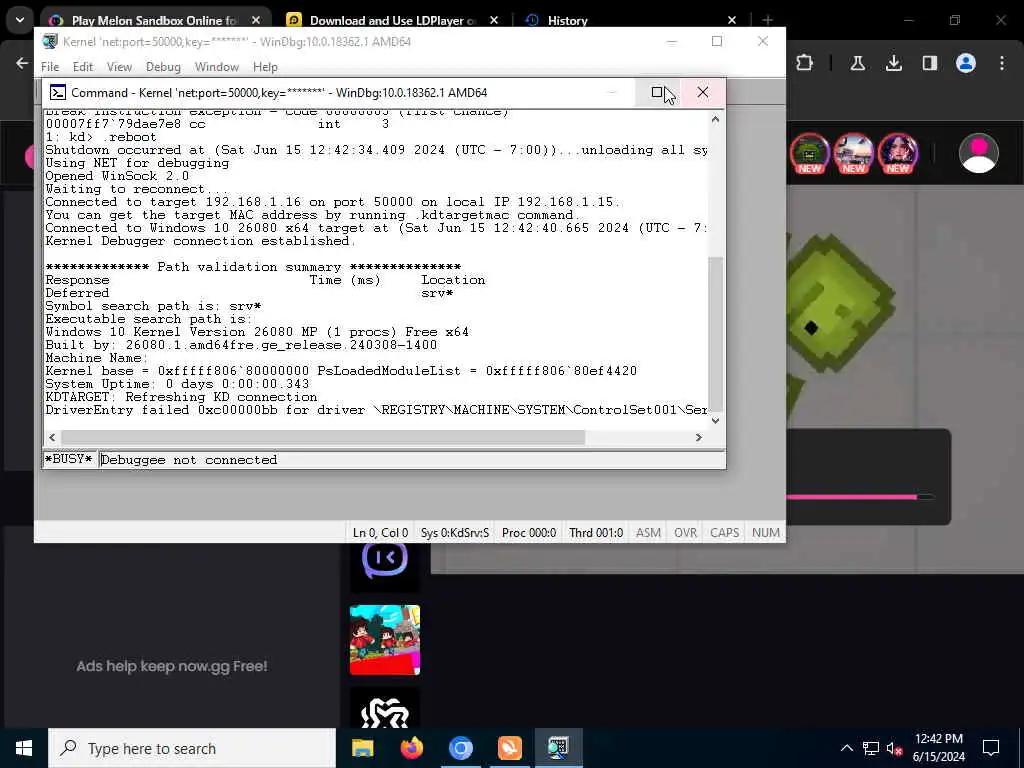
Task: Click the Proc 000:0 status entry
Action: [529, 533]
